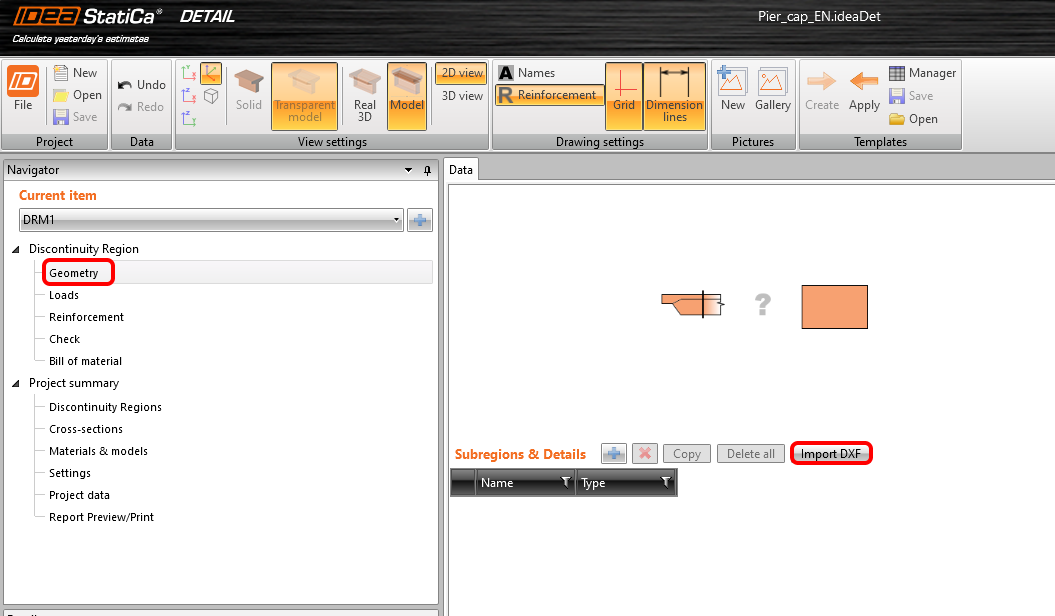Open the picture Gallery icon

(772, 90)
